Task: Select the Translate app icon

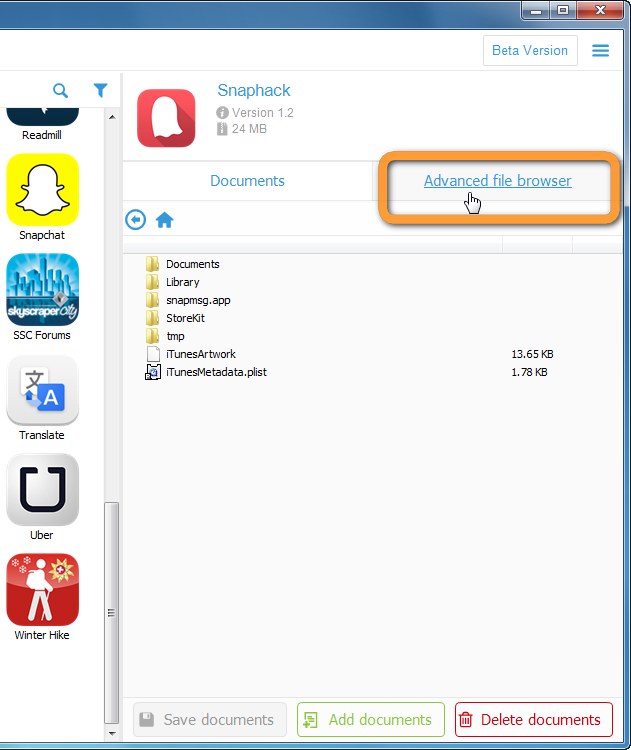Action: pos(43,390)
